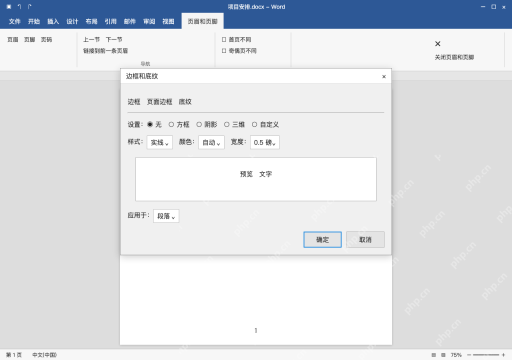The width and height of the screenshot is (512, 360).
Task: Click the view icon beside 75% in the status bar
Action: [443, 355]
